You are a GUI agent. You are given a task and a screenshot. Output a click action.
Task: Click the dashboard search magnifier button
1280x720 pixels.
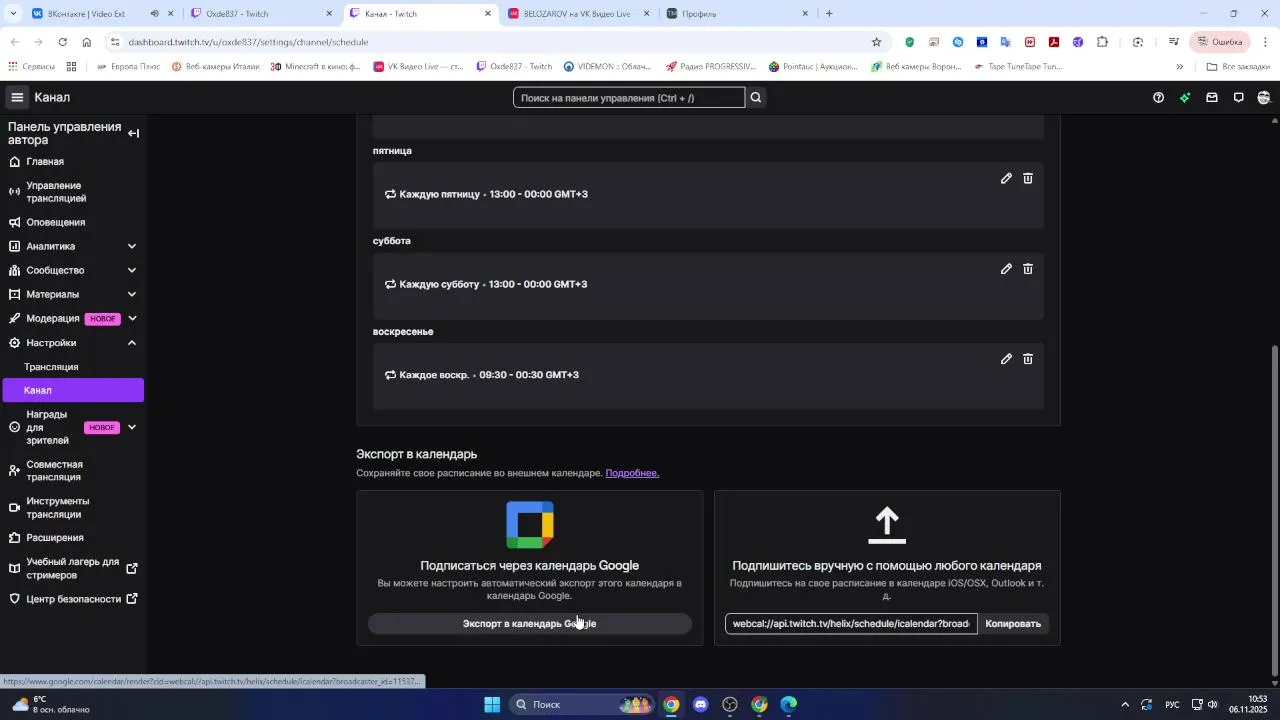(756, 97)
